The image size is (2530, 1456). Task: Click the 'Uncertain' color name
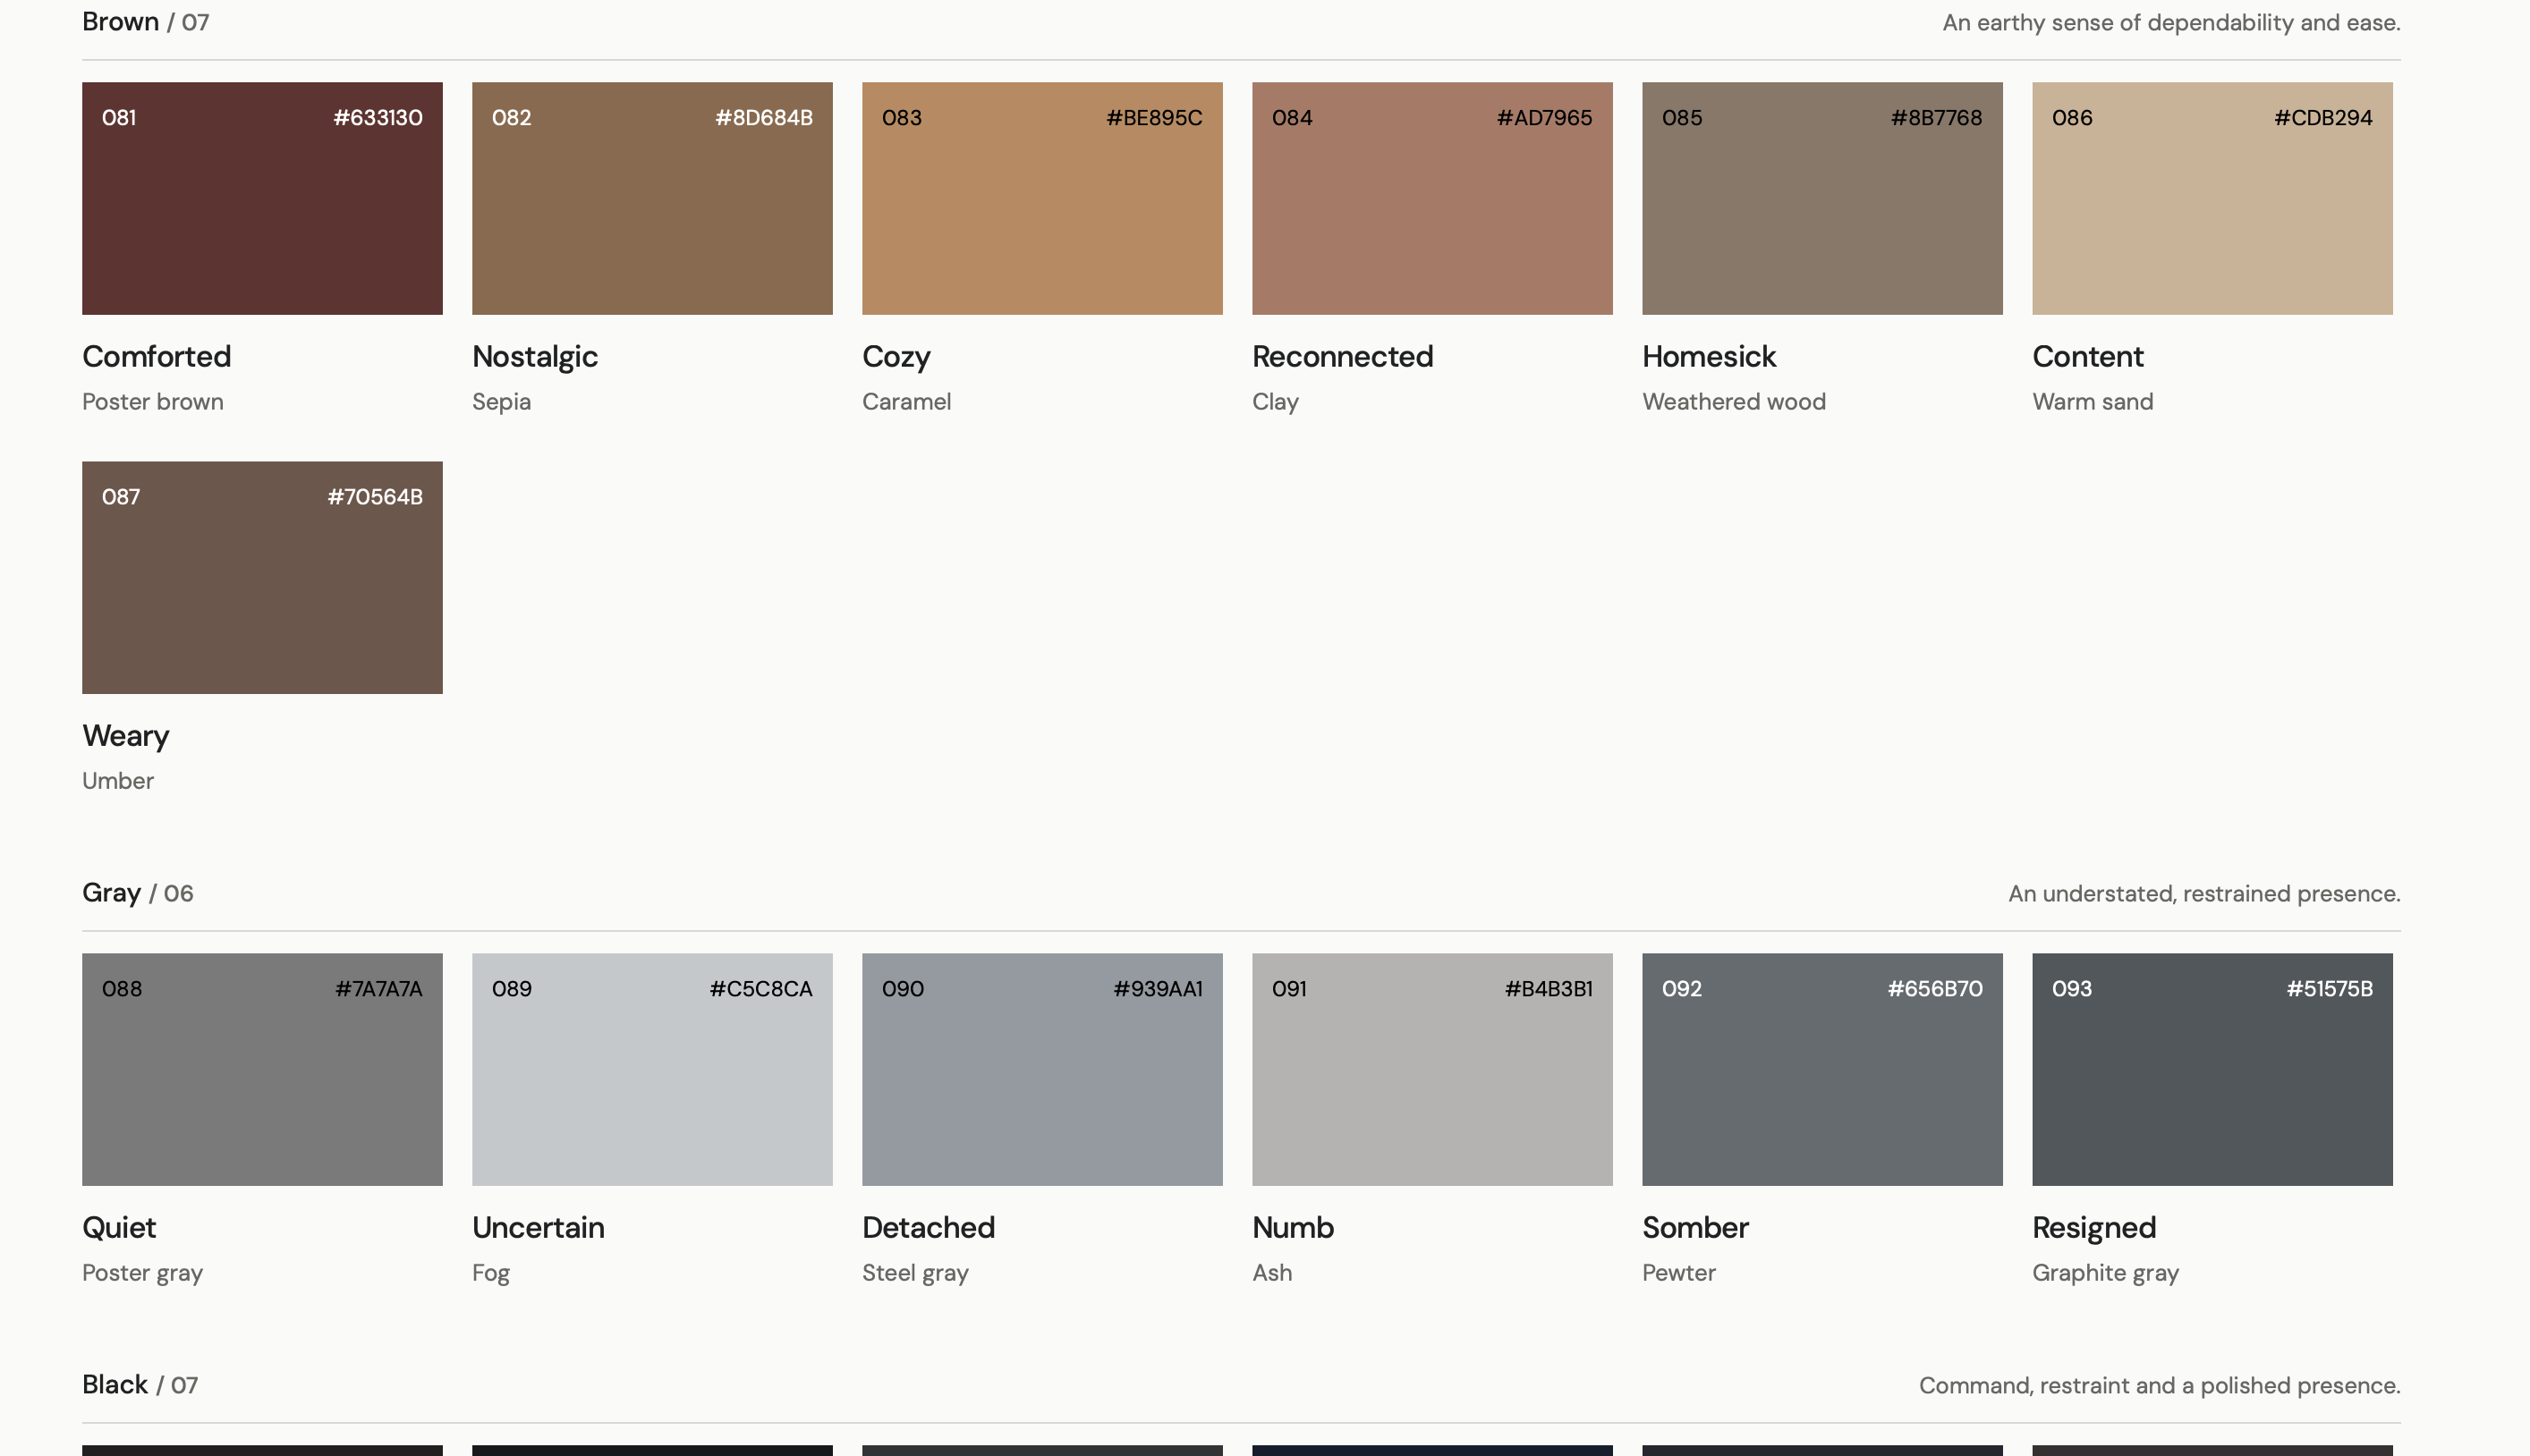coord(538,1227)
